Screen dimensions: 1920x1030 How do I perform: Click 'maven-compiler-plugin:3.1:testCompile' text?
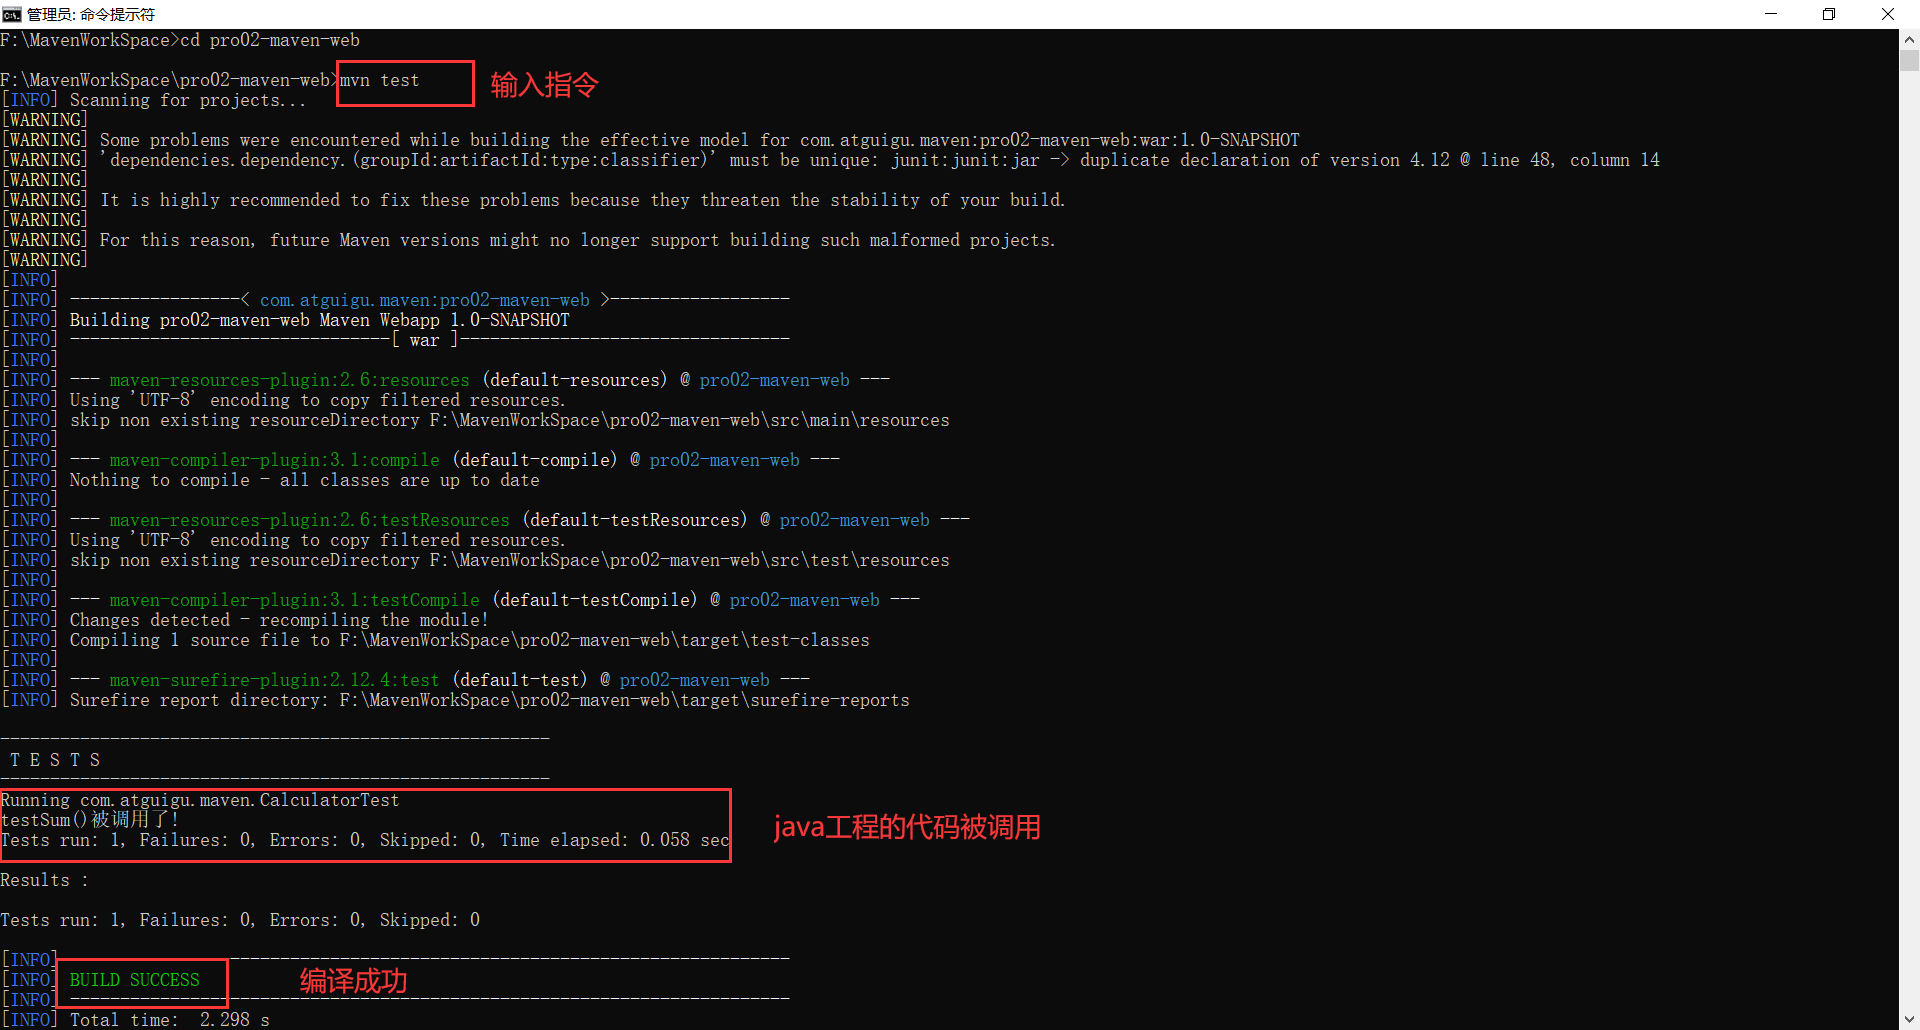pos(295,600)
